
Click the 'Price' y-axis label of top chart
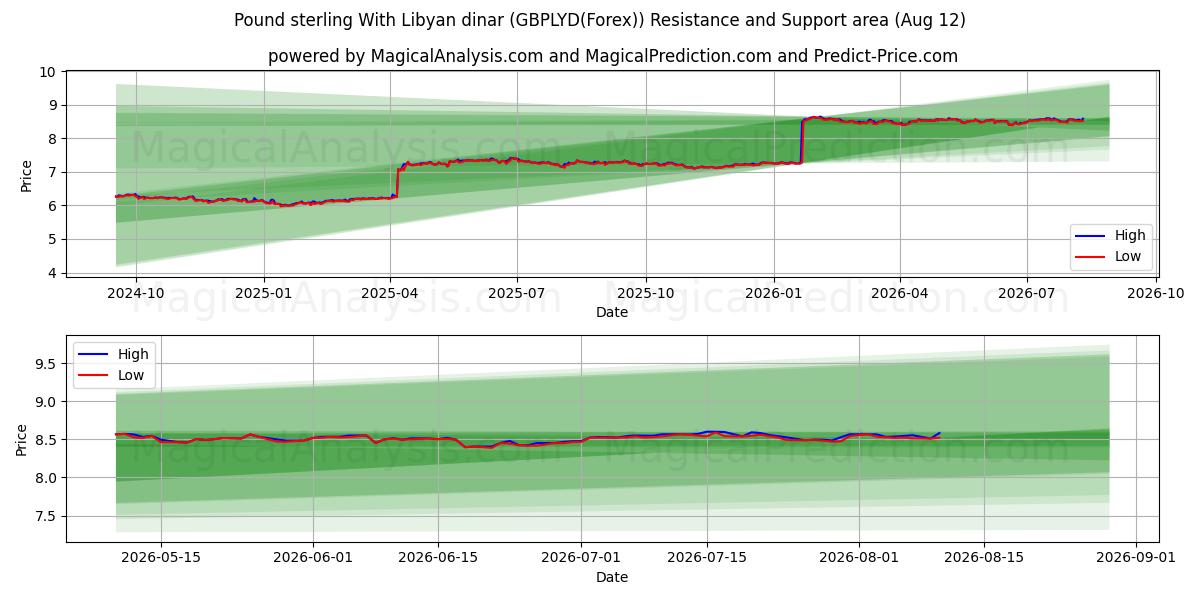pos(26,175)
